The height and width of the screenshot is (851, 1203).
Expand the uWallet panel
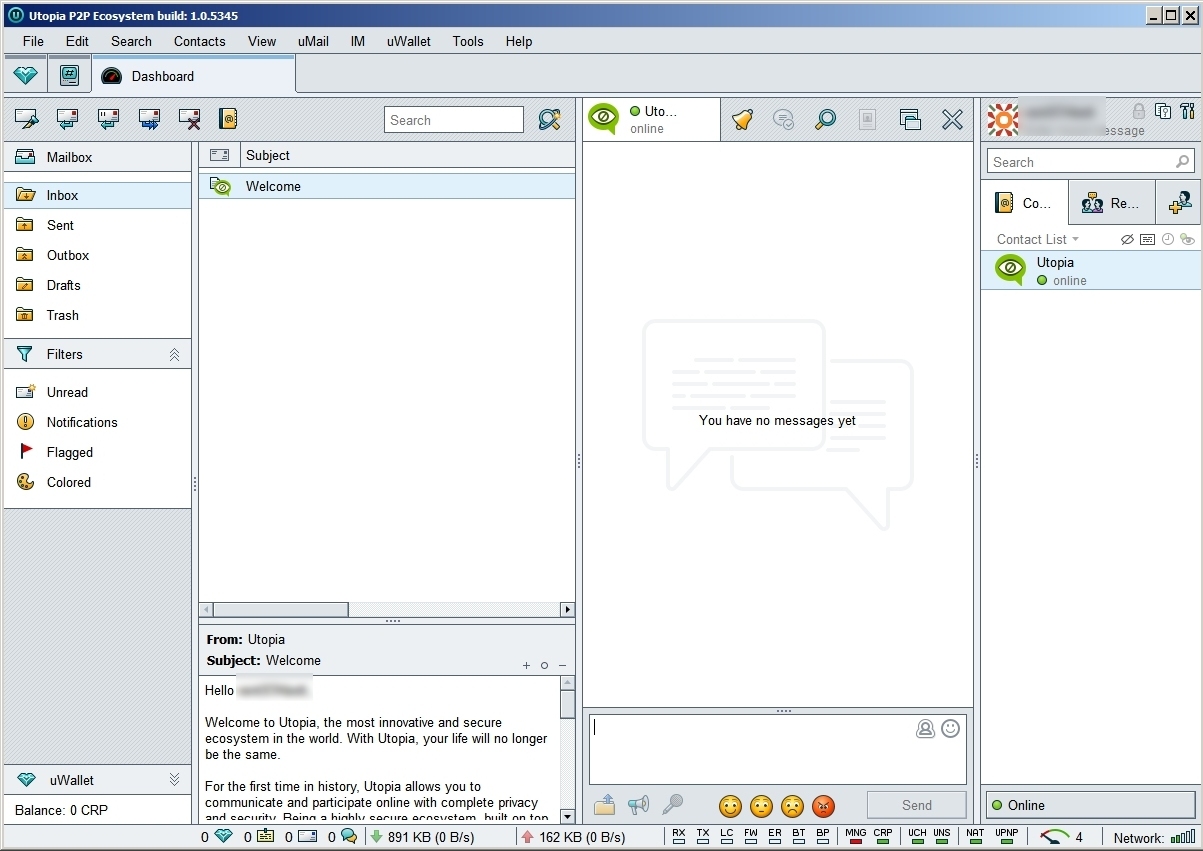(174, 780)
